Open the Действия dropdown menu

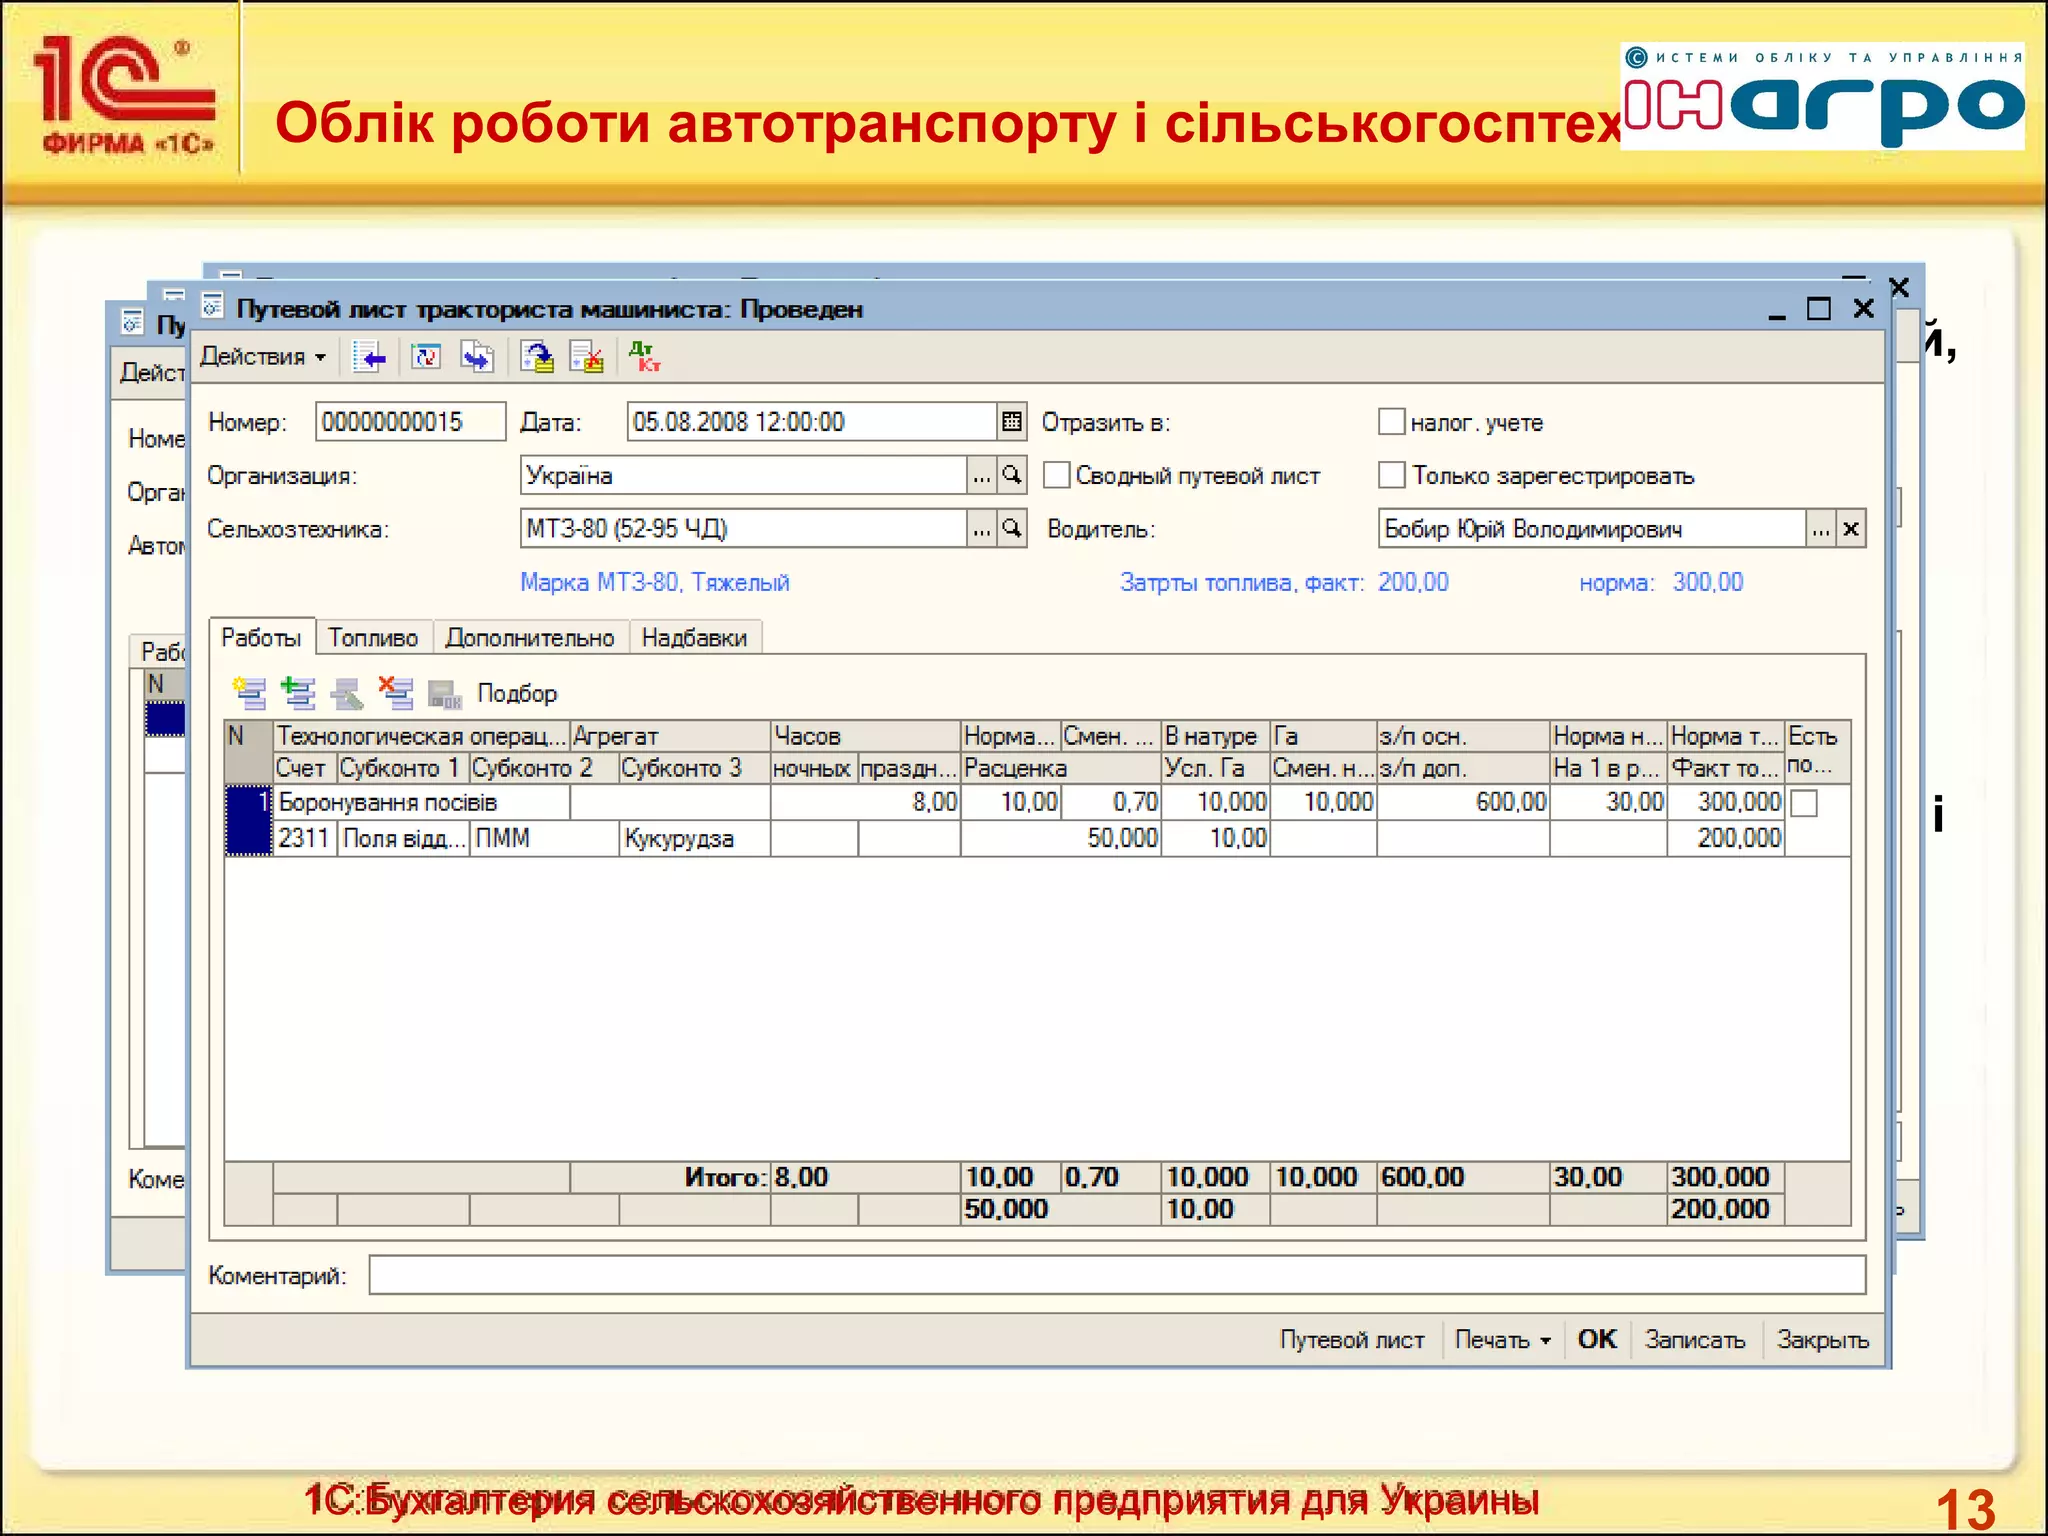click(x=263, y=357)
